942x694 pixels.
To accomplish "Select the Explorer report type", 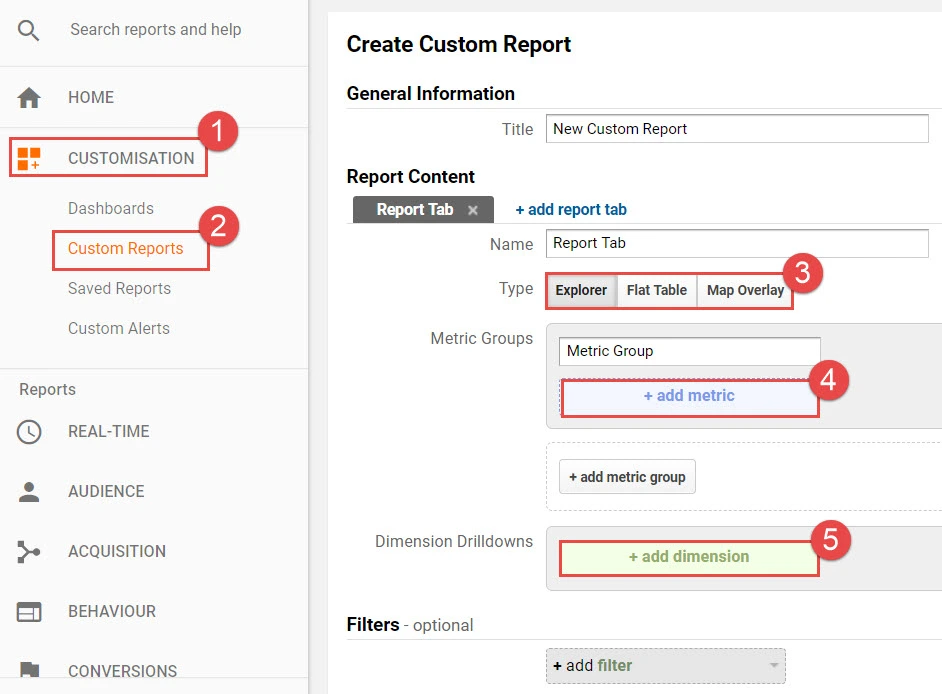I will [581, 290].
